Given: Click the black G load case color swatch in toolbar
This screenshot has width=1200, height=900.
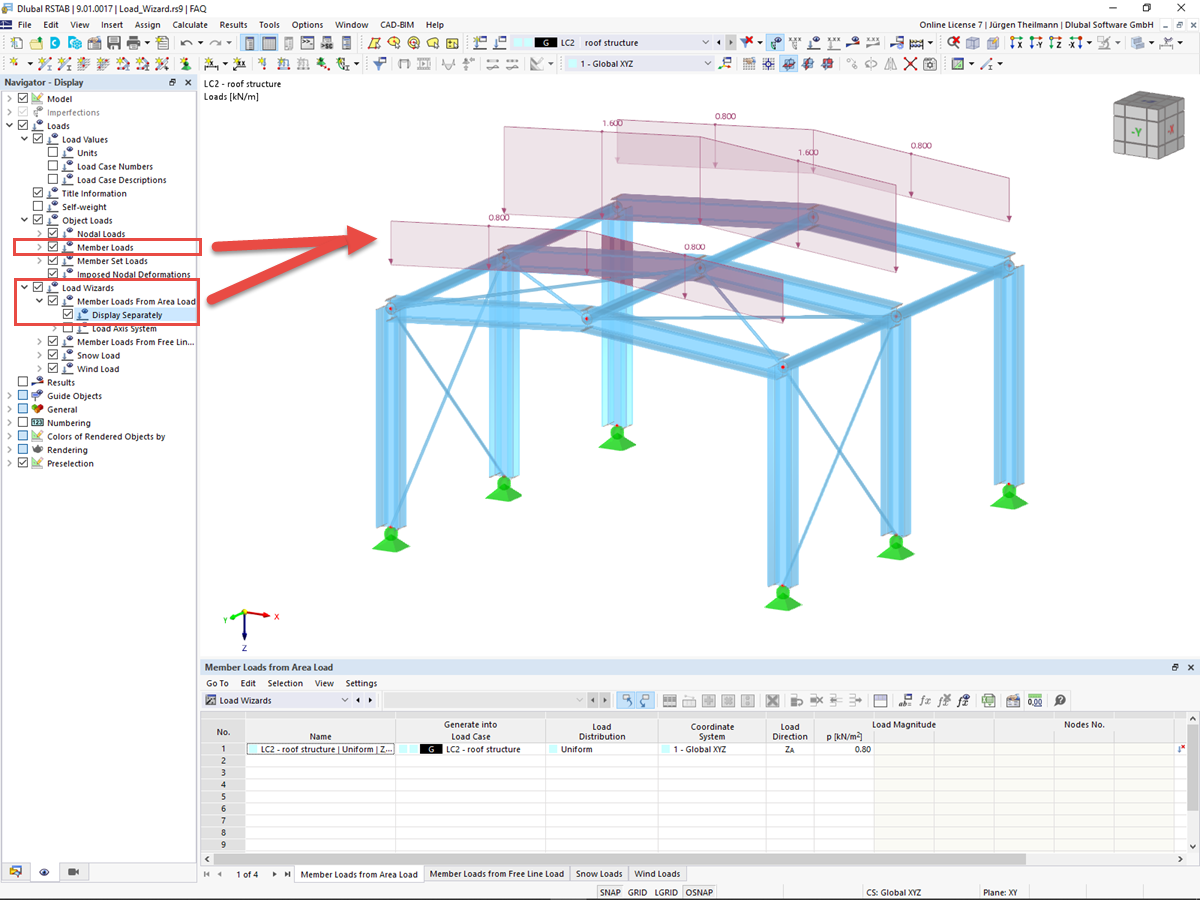Looking at the screenshot, I should (546, 43).
